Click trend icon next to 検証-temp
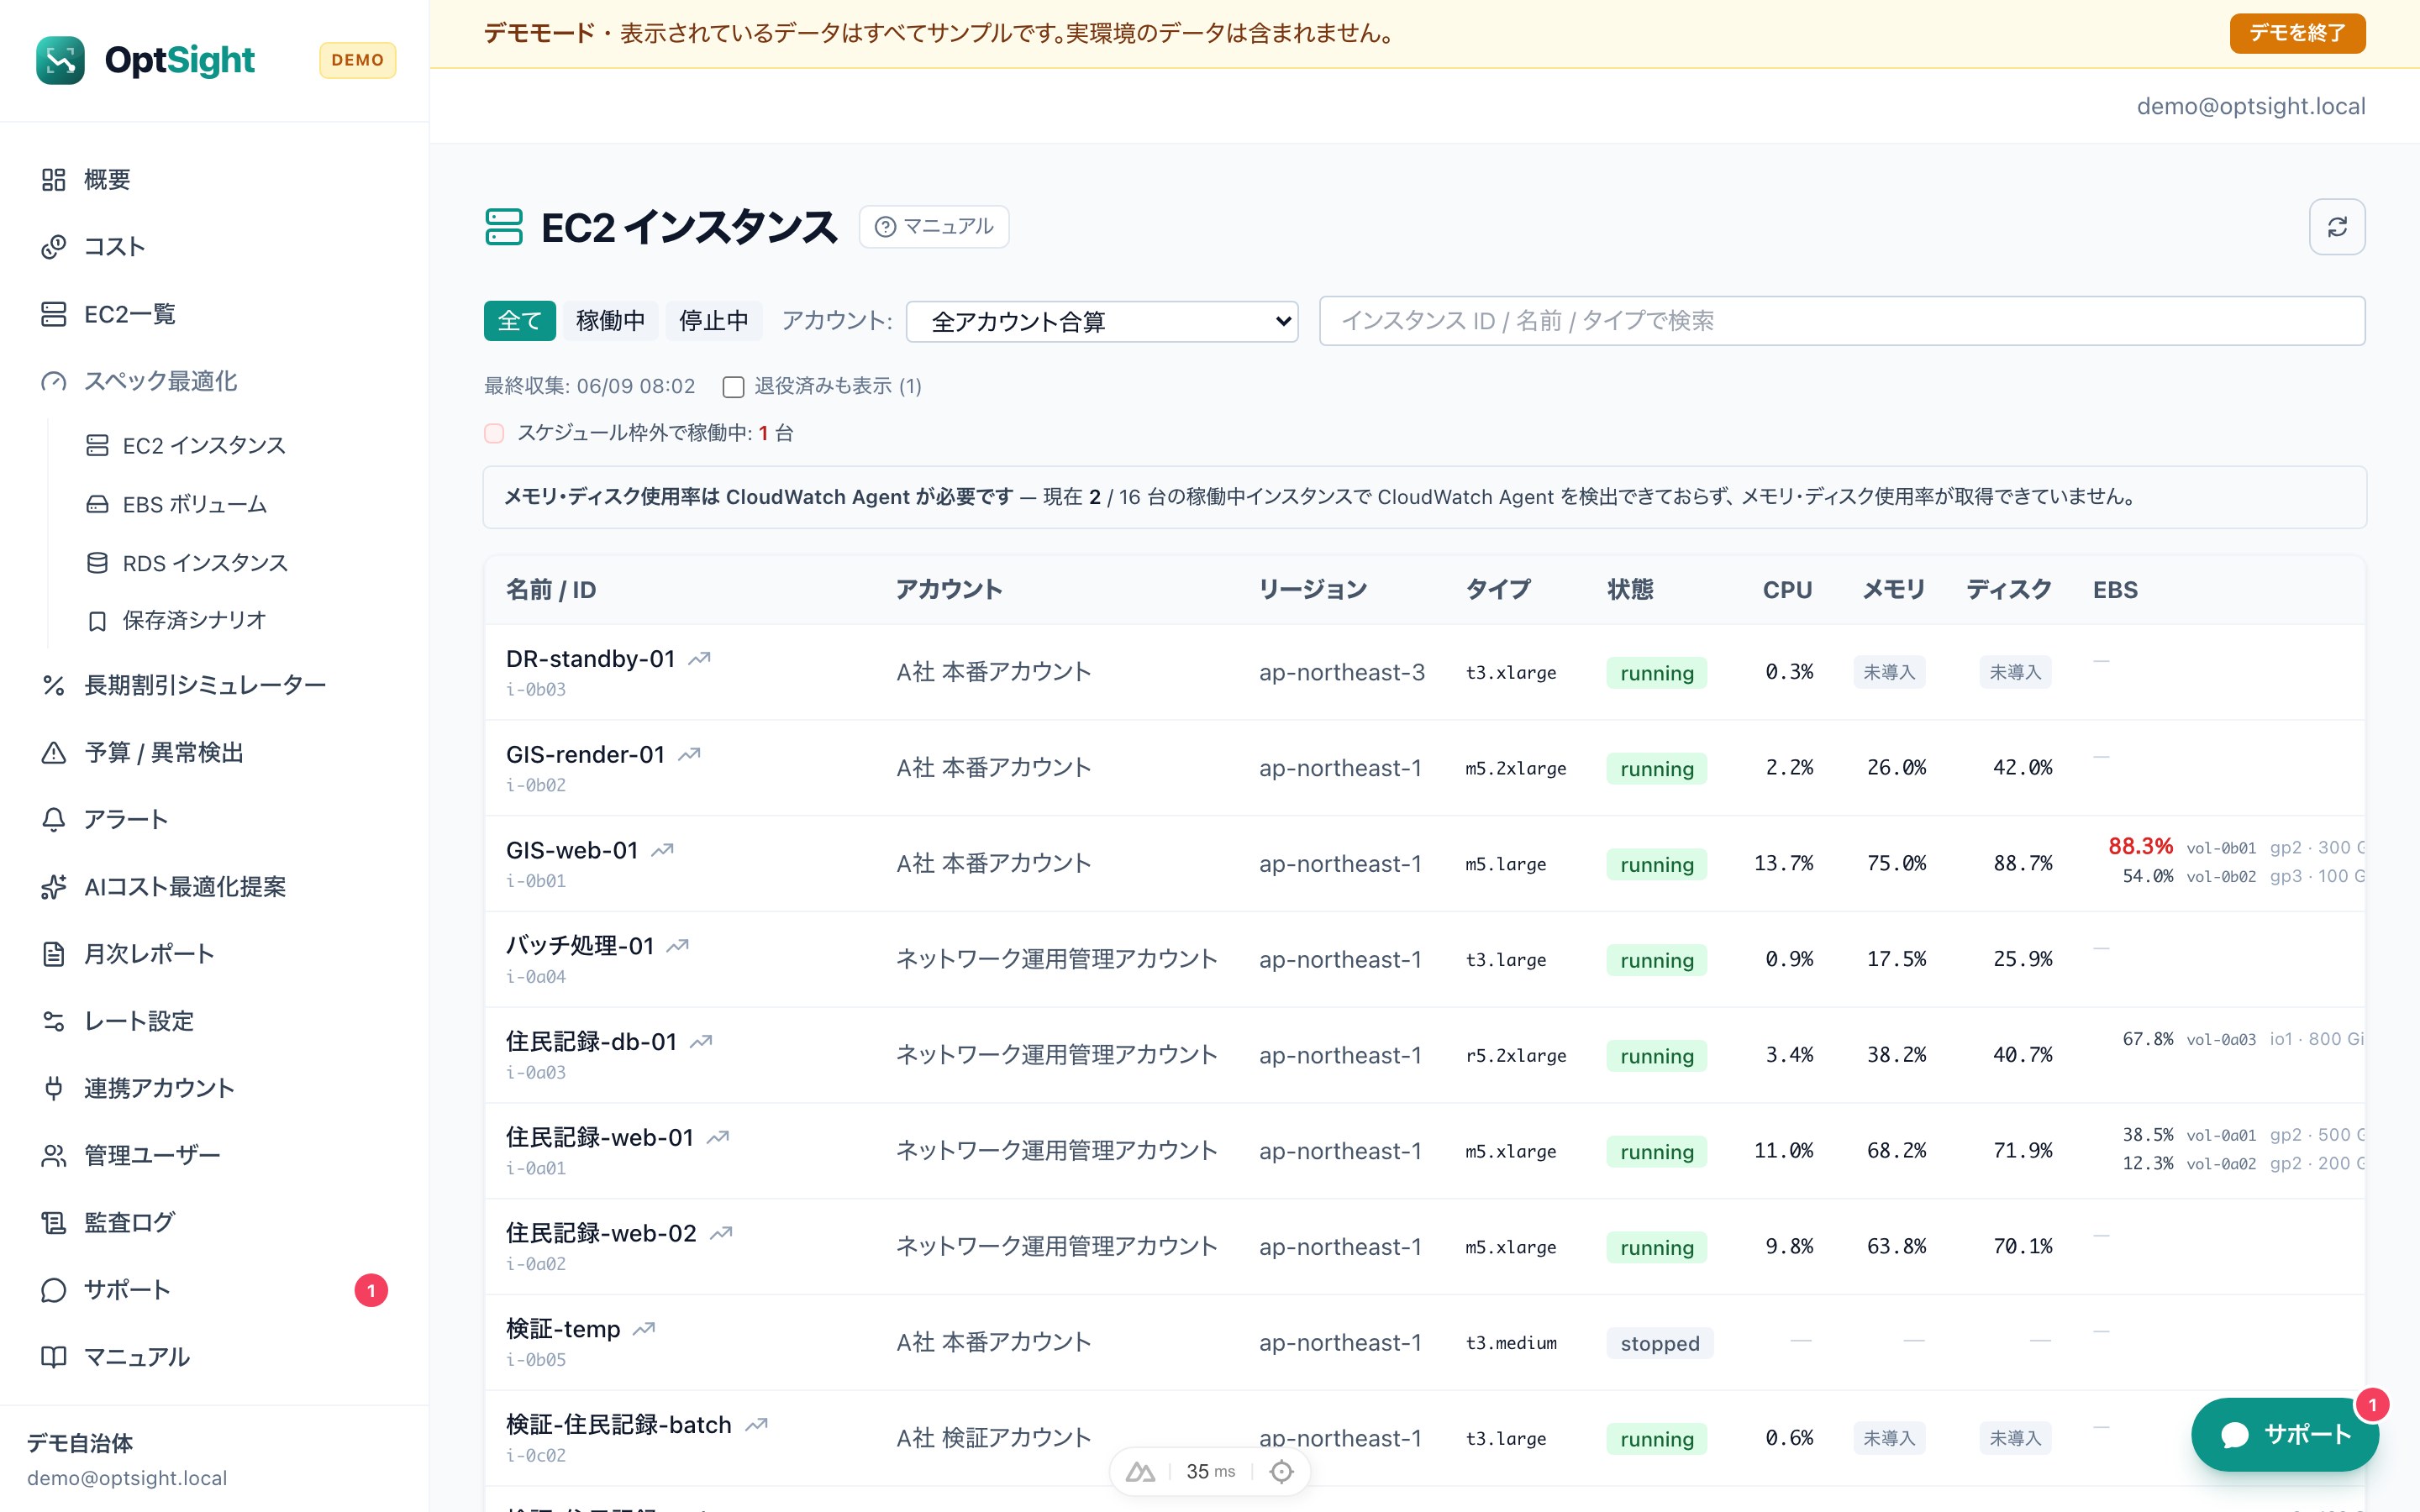This screenshot has width=2420, height=1512. (644, 1329)
